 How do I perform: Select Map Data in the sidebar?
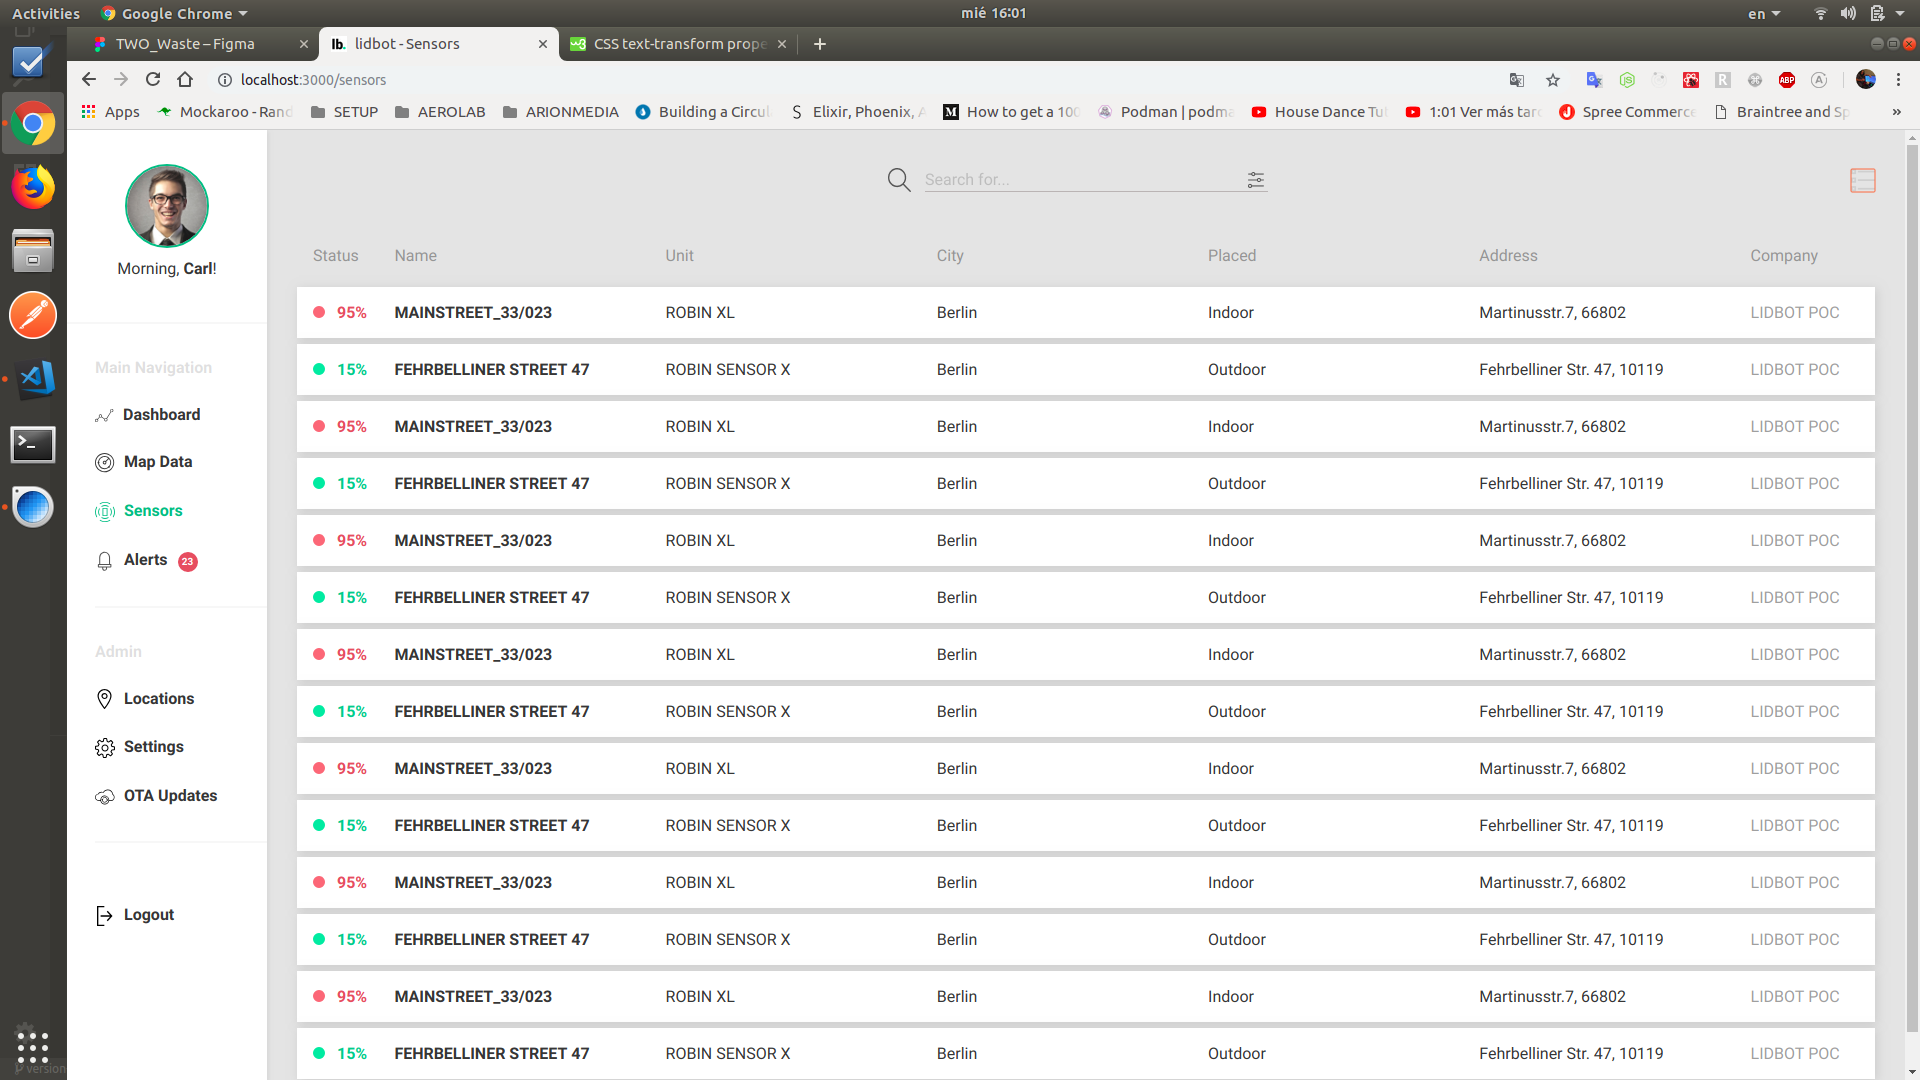point(157,461)
